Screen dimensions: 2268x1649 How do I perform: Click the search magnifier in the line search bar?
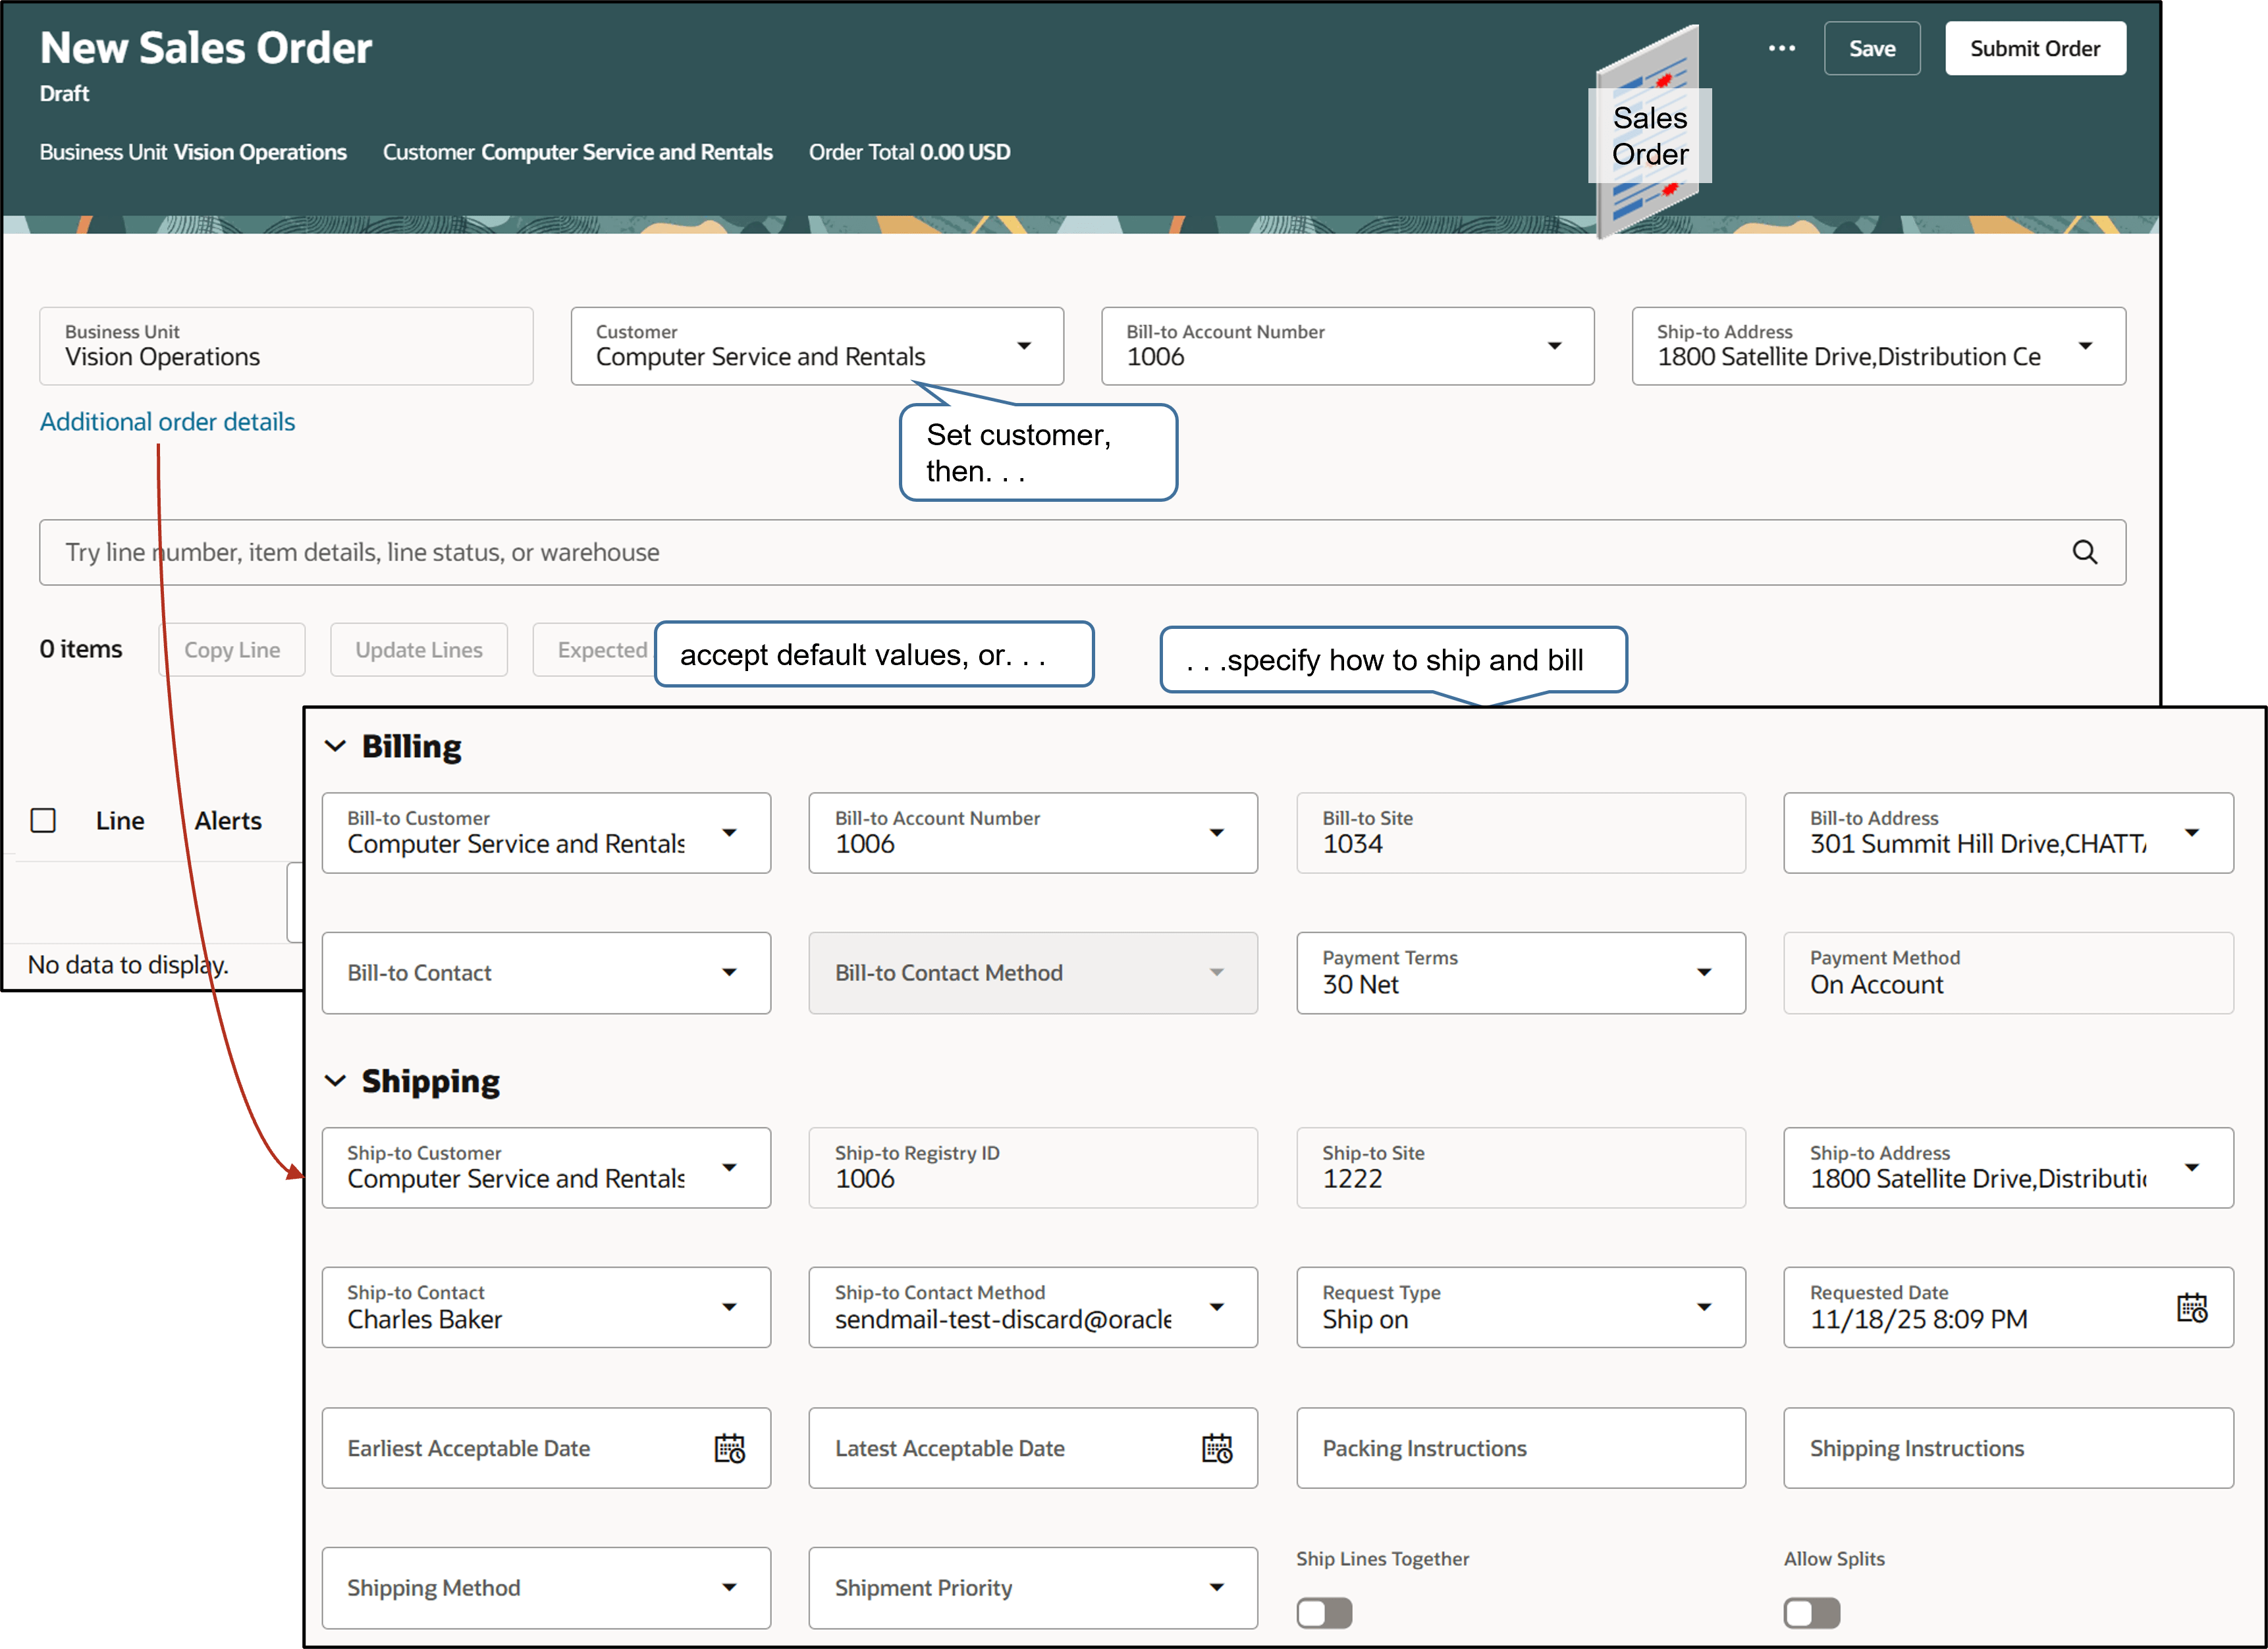click(2086, 552)
